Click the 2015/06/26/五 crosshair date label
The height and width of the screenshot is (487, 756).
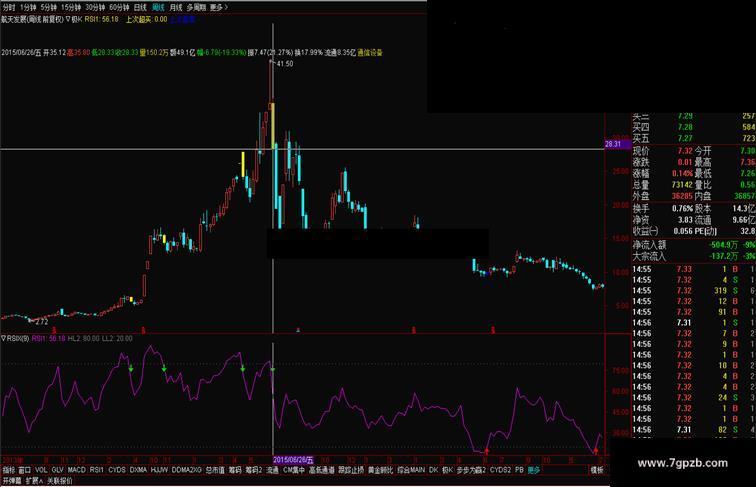(294, 460)
